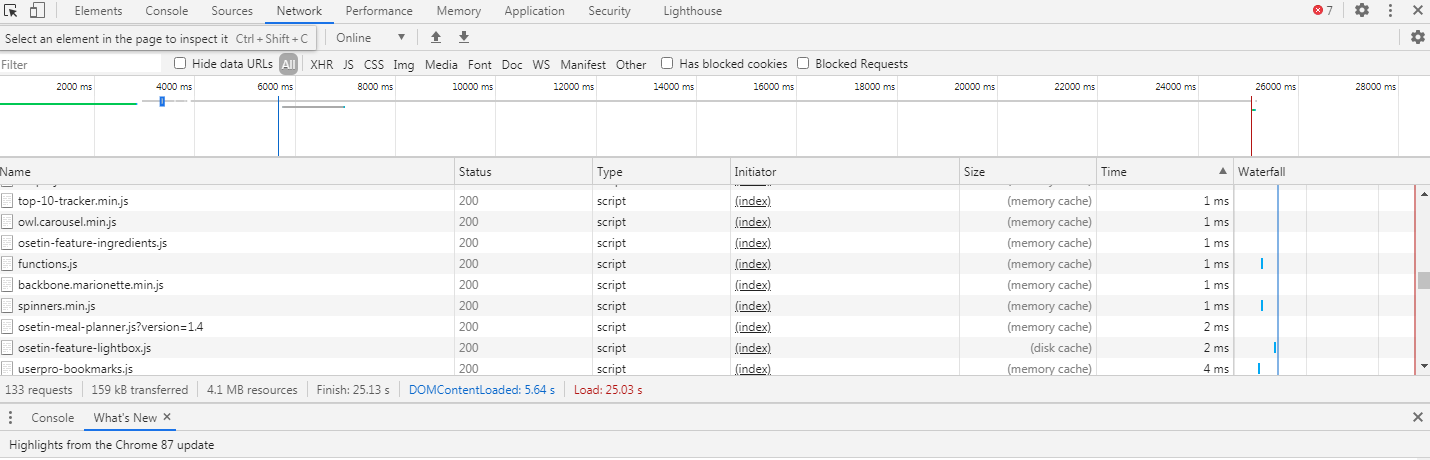Switch to the Elements tab
Screen dimensions: 1430x460
pyautogui.click(x=98, y=11)
